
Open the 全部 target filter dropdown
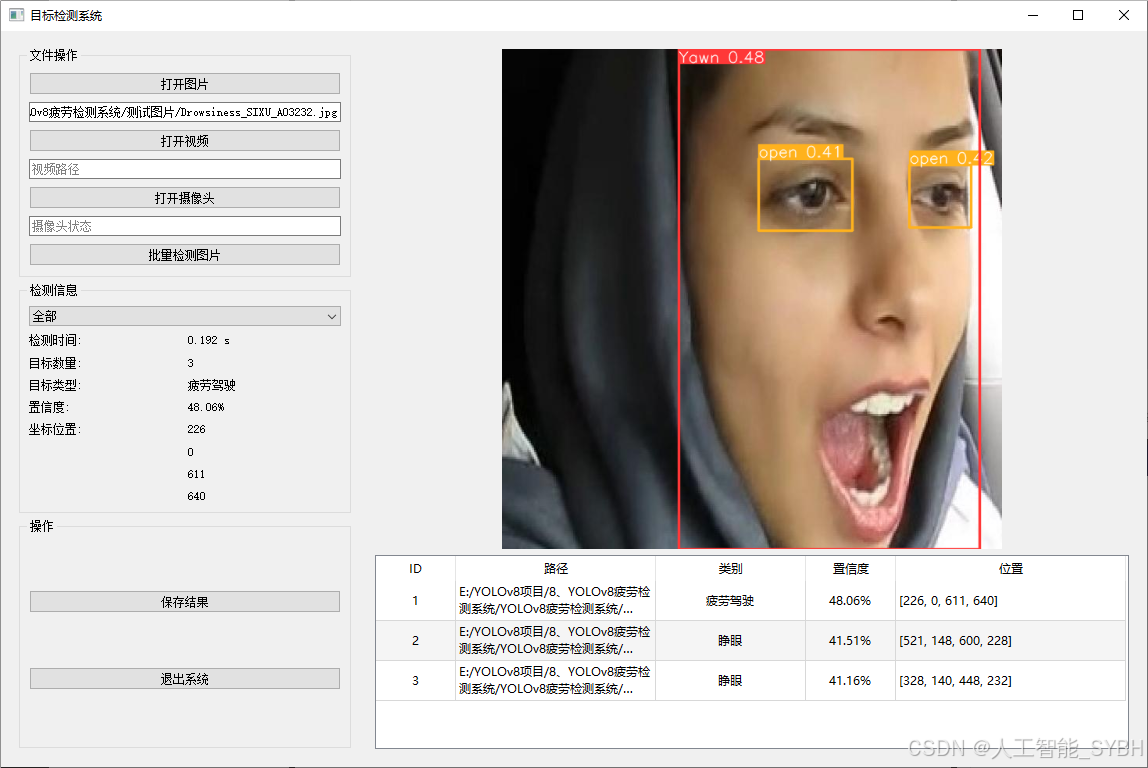184,316
